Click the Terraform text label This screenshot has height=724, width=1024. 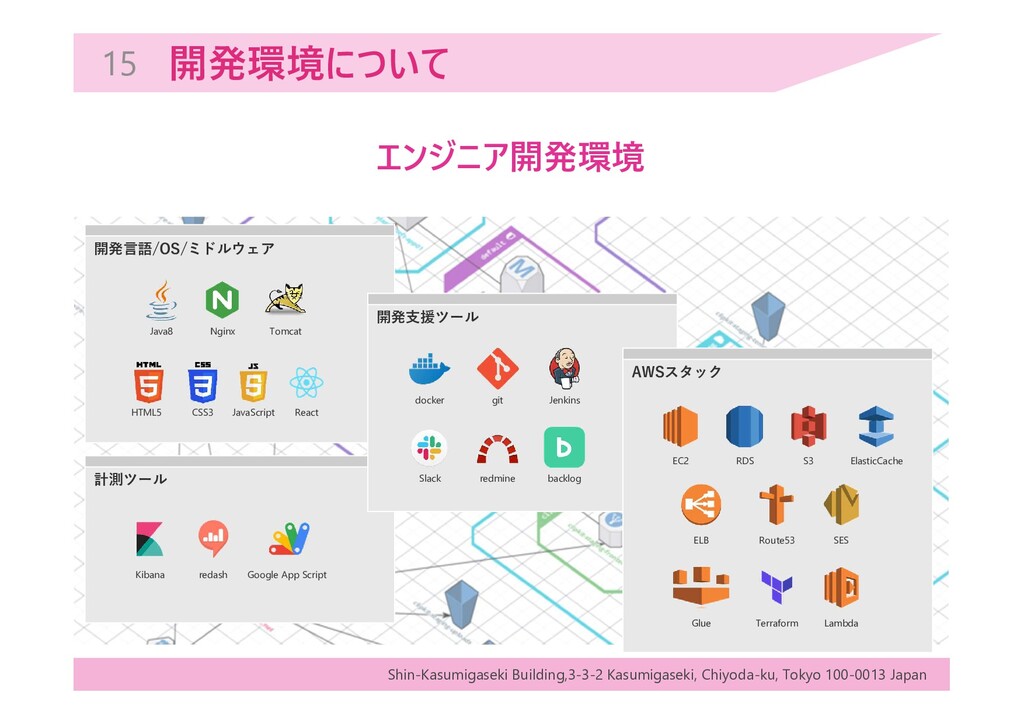pyautogui.click(x=776, y=623)
